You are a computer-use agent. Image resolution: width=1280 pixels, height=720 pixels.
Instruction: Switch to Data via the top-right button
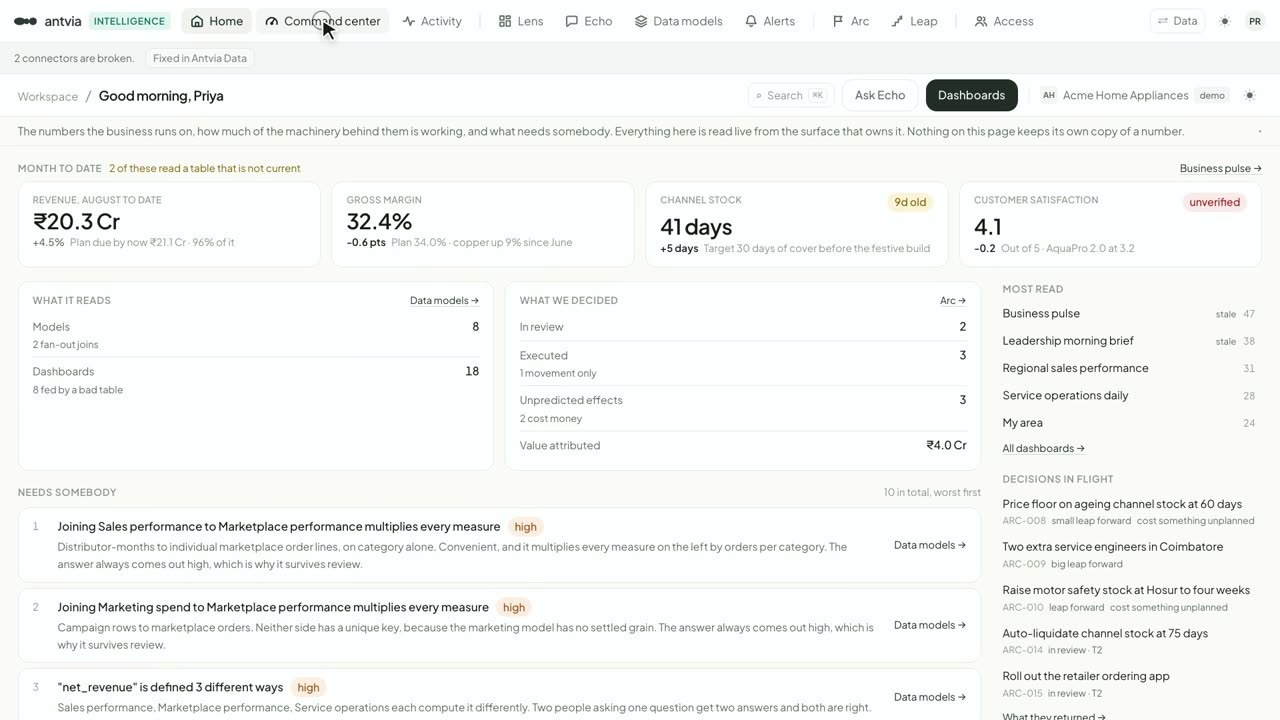click(1177, 21)
